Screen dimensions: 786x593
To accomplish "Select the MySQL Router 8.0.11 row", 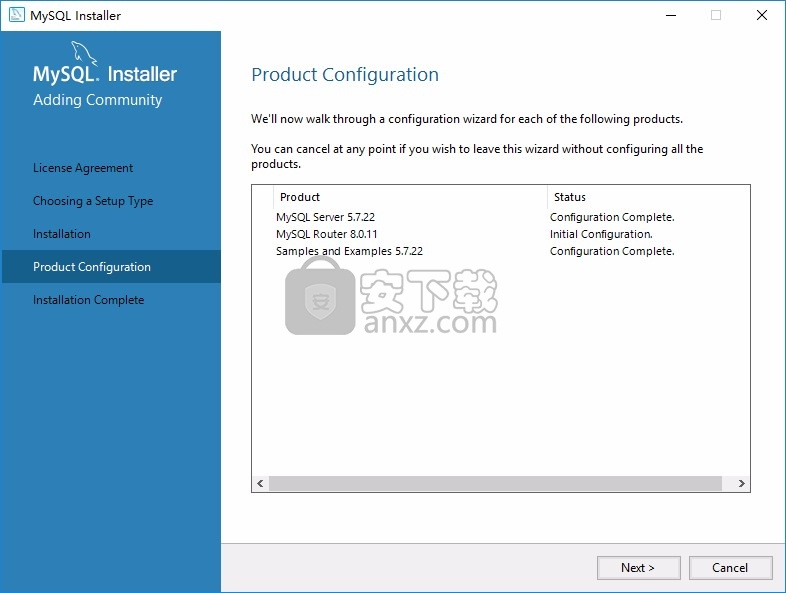I will [x=500, y=234].
